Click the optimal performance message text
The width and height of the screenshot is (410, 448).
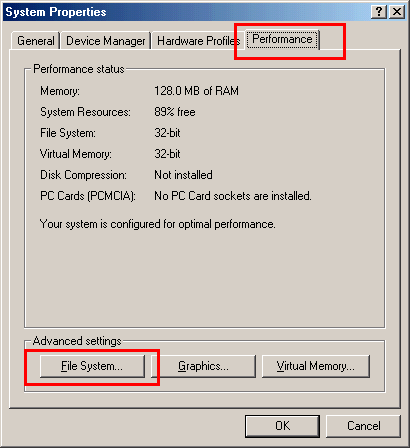(158, 224)
